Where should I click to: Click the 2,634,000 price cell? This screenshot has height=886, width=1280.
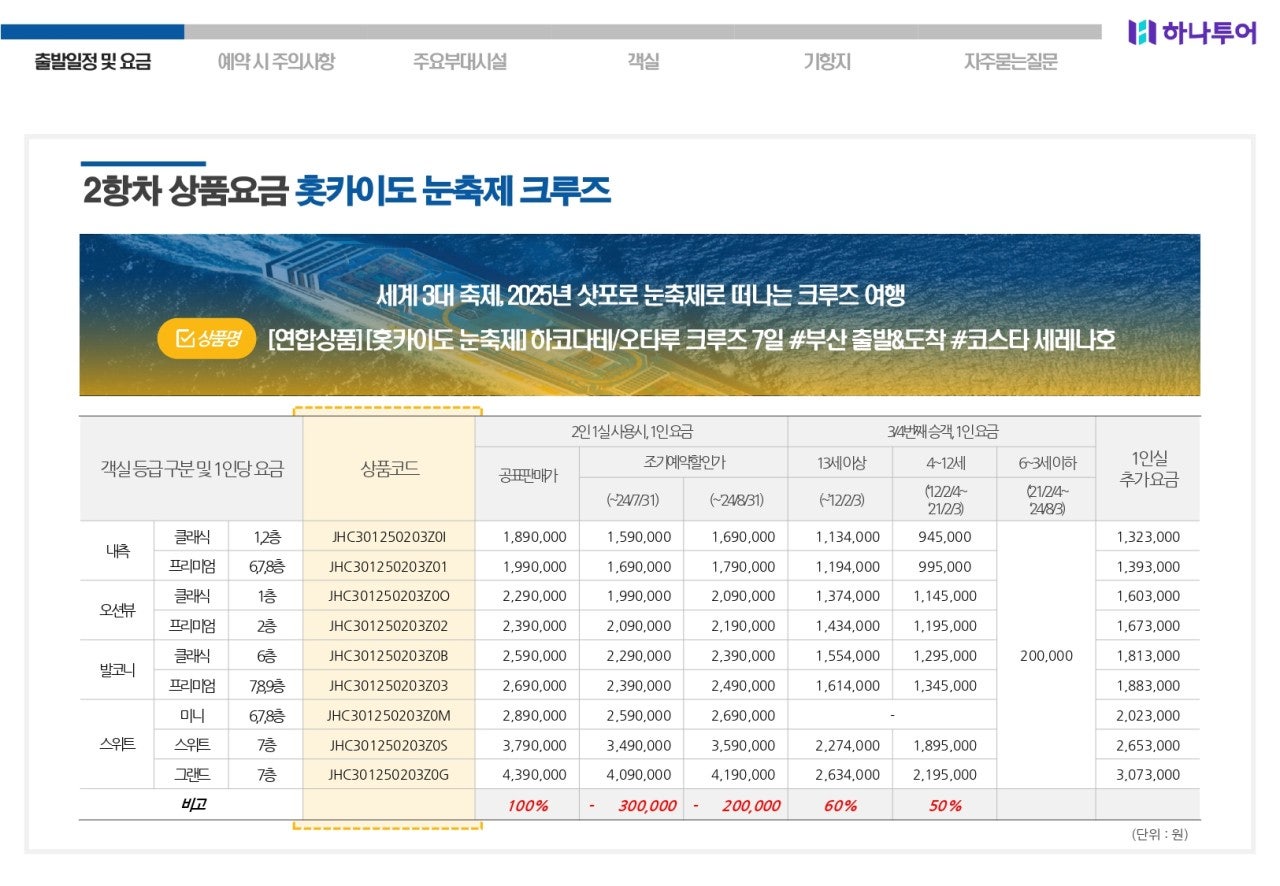coord(848,775)
